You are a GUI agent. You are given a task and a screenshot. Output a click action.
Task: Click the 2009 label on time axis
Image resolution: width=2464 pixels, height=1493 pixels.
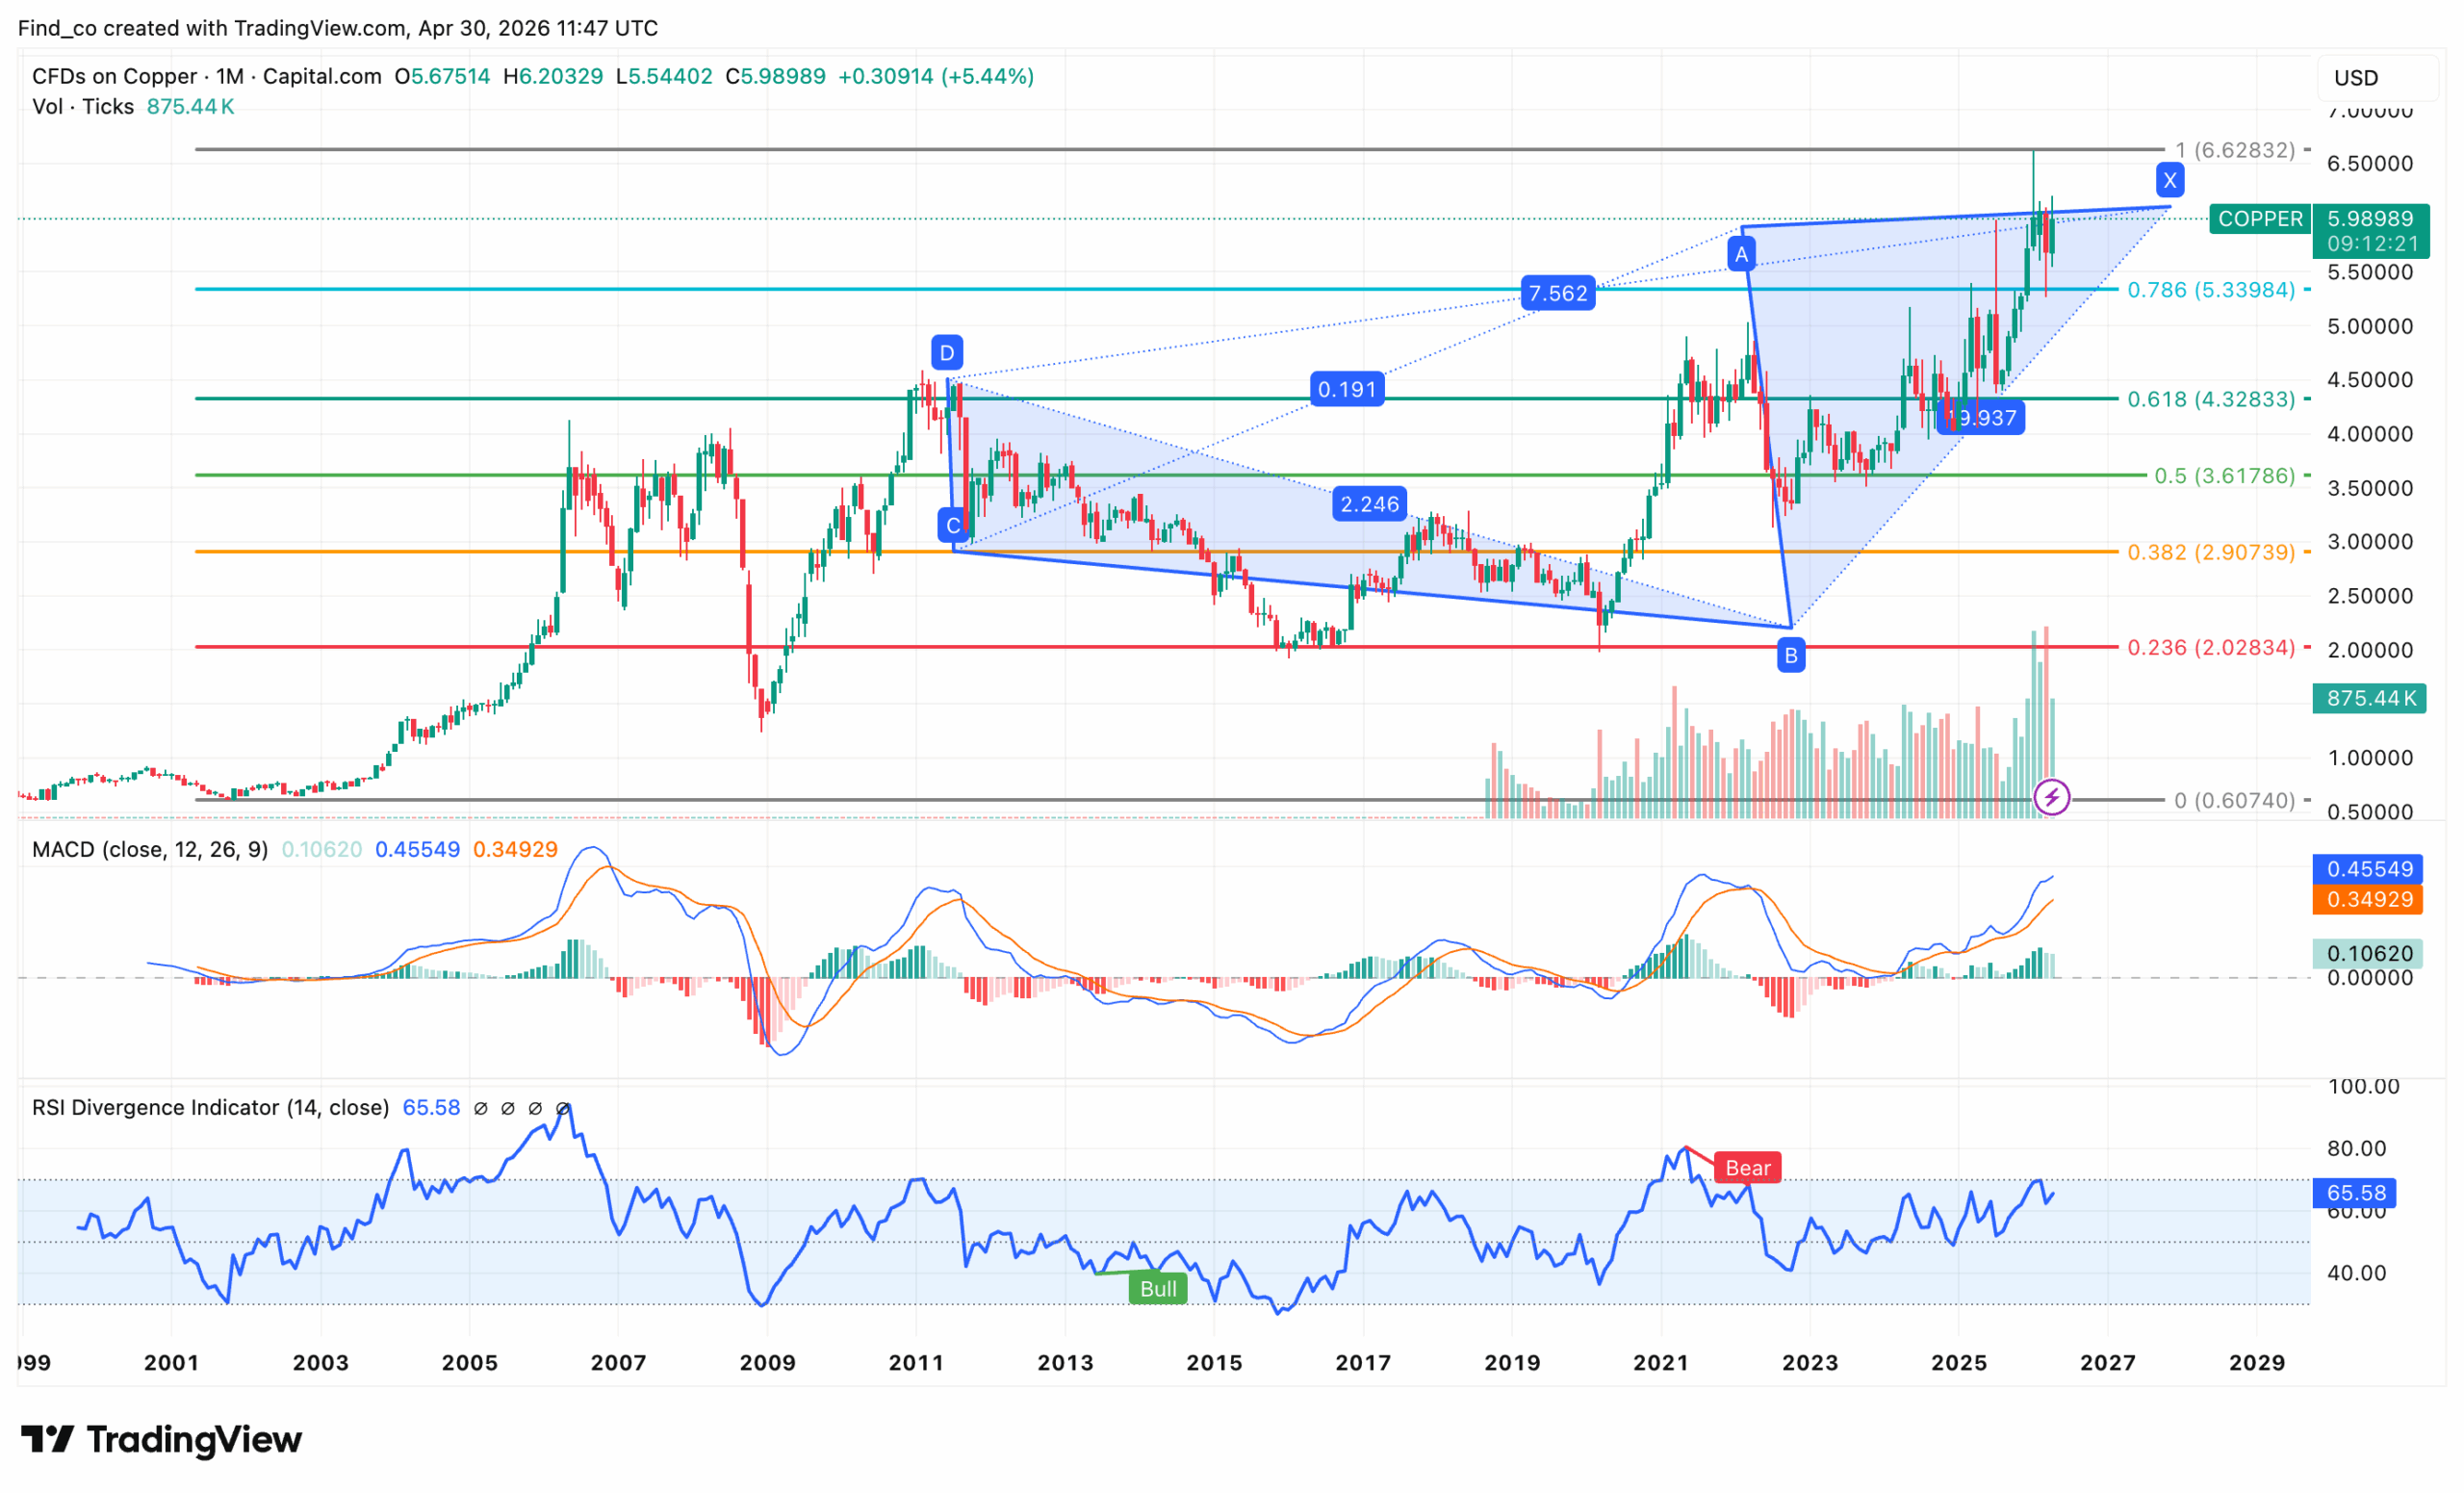(767, 1362)
